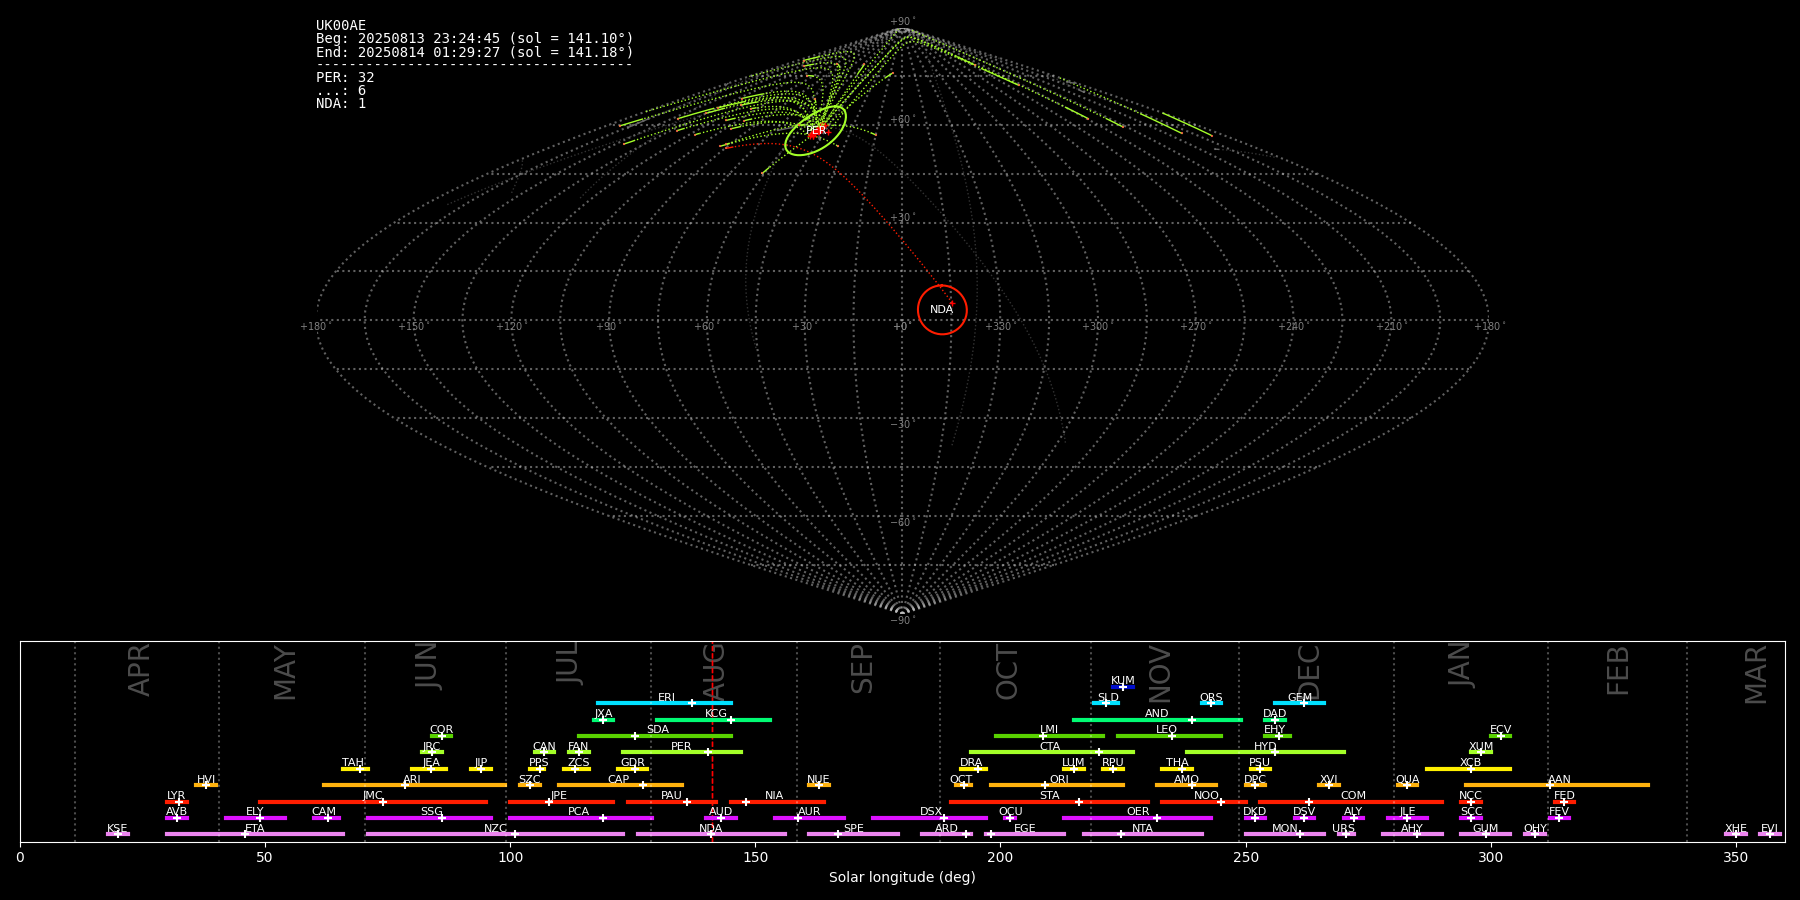Viewport: 1800px width, 900px height.
Task: Click the FEB month label in the timeline
Action: click(1618, 670)
